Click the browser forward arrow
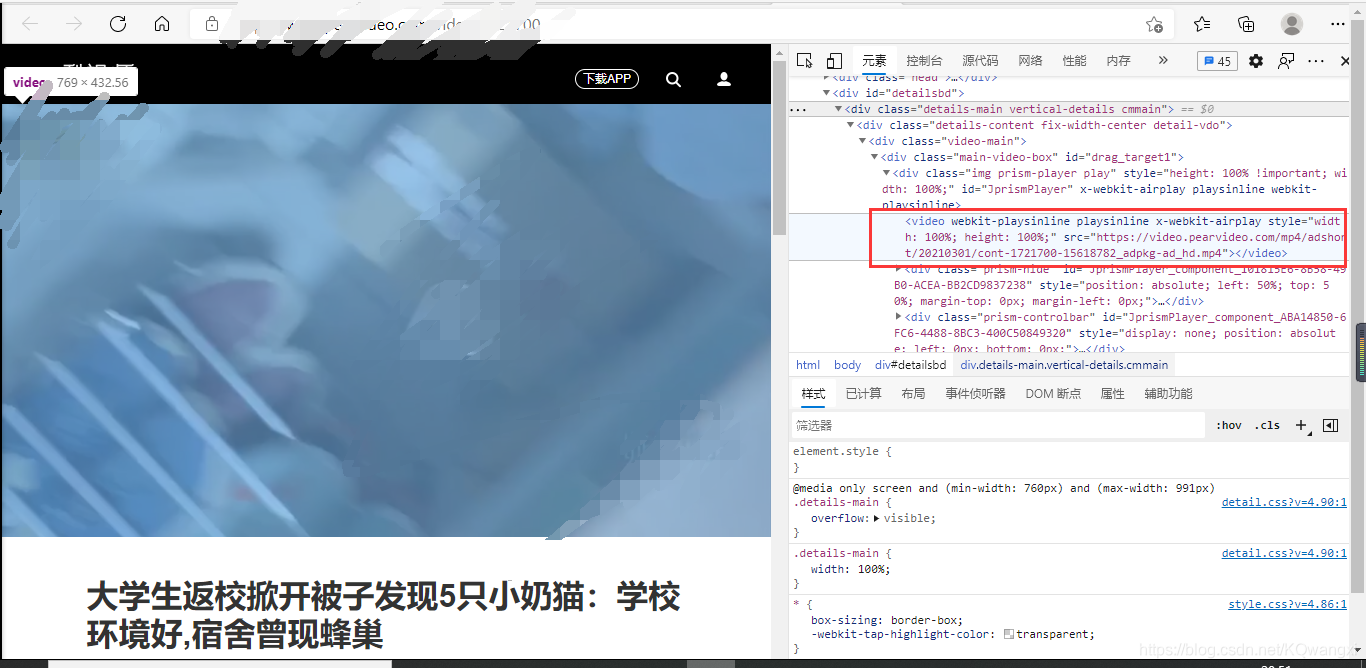Screen dimensions: 1366x668 74,24
